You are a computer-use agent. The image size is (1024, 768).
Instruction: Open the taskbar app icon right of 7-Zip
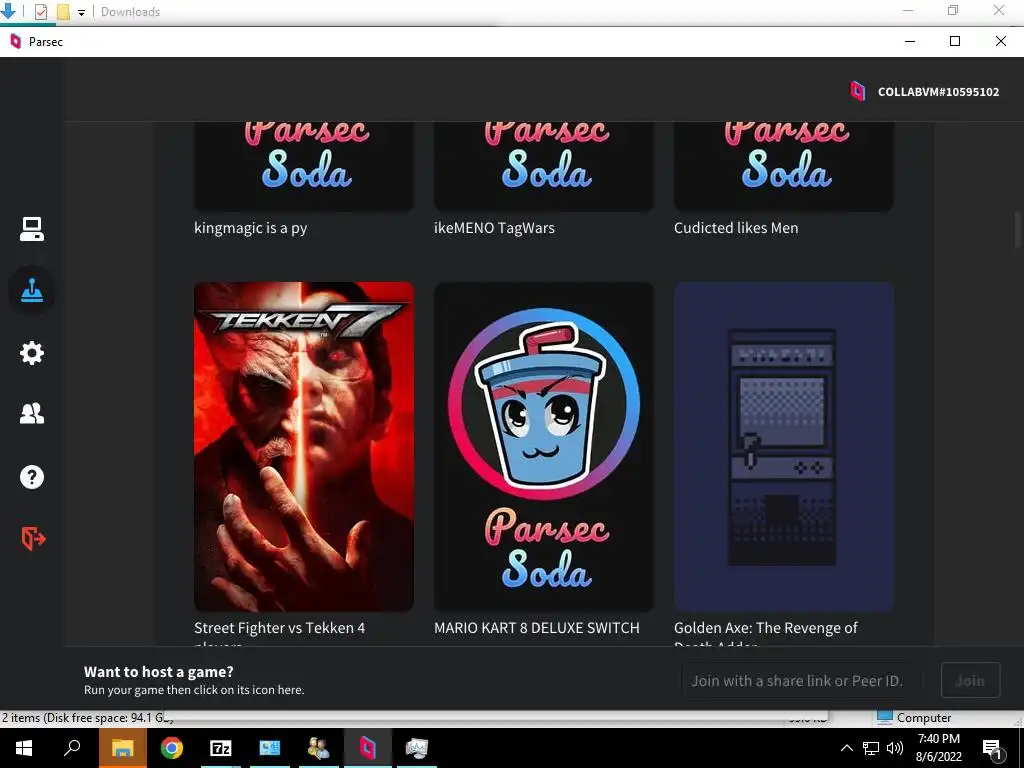click(x=270, y=748)
